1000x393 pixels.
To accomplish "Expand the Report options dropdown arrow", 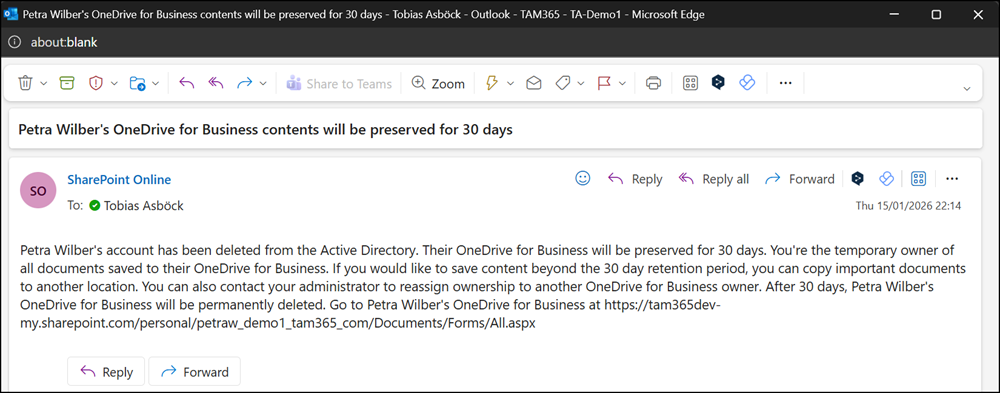I will pyautogui.click(x=114, y=84).
